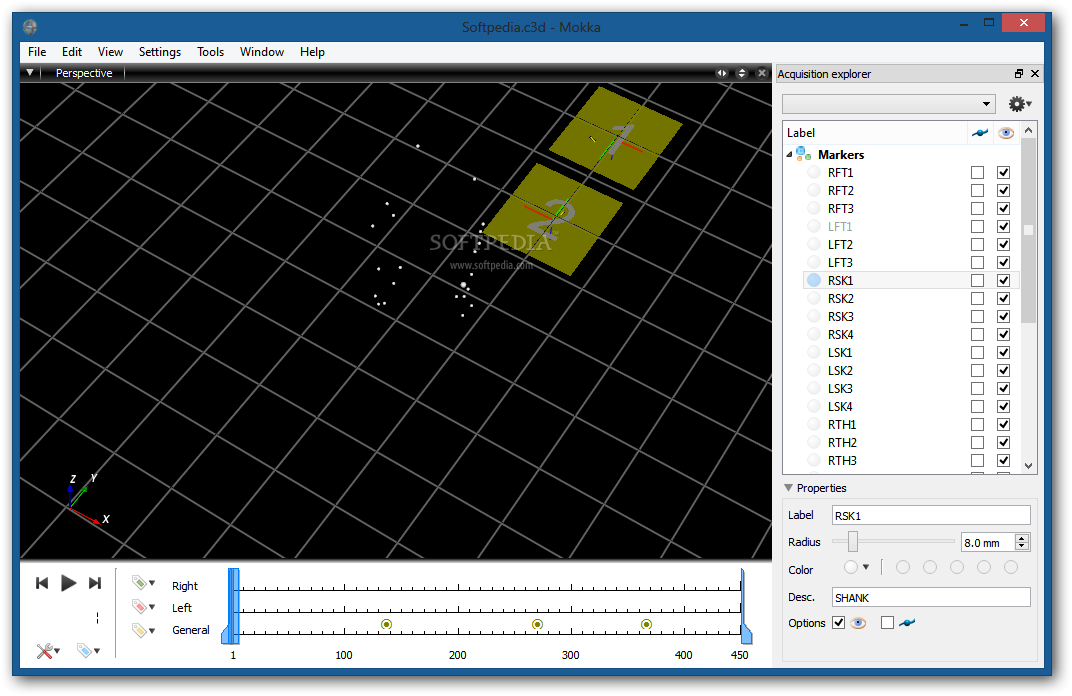
Task: Click the eye visibility column header icon
Action: 1005,133
